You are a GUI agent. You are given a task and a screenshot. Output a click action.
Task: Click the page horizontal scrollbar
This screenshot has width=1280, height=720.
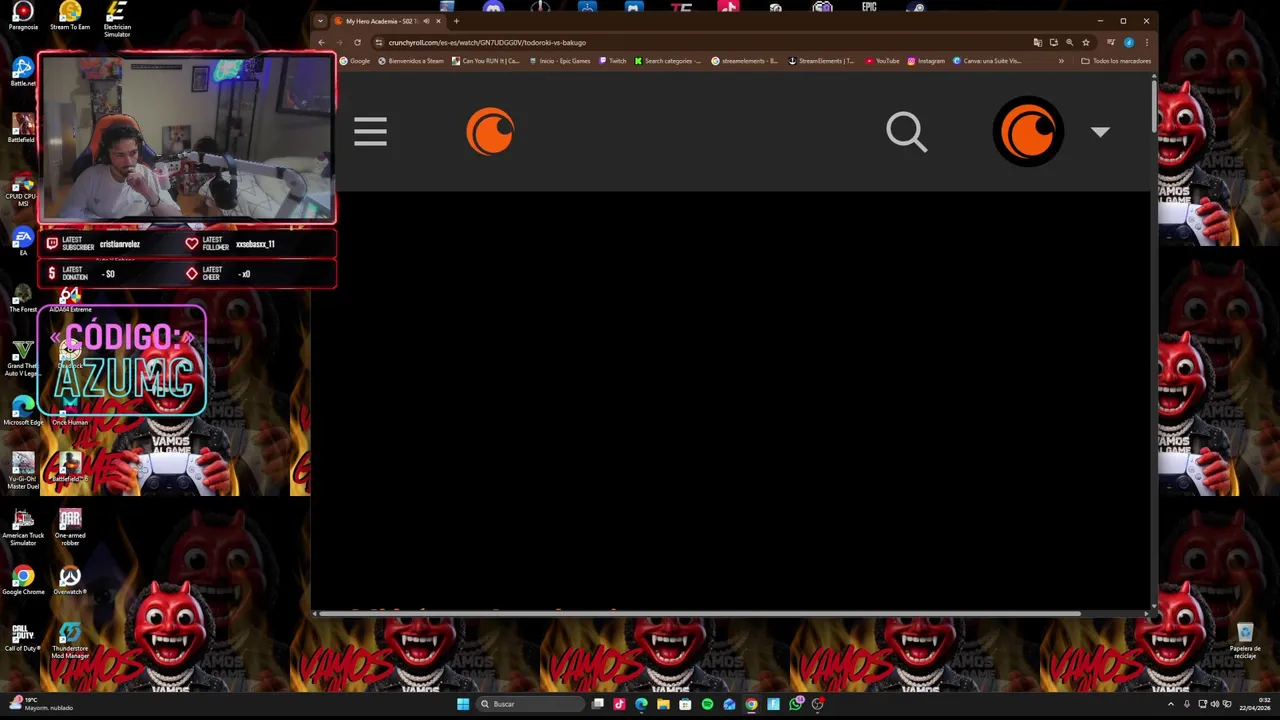click(700, 613)
